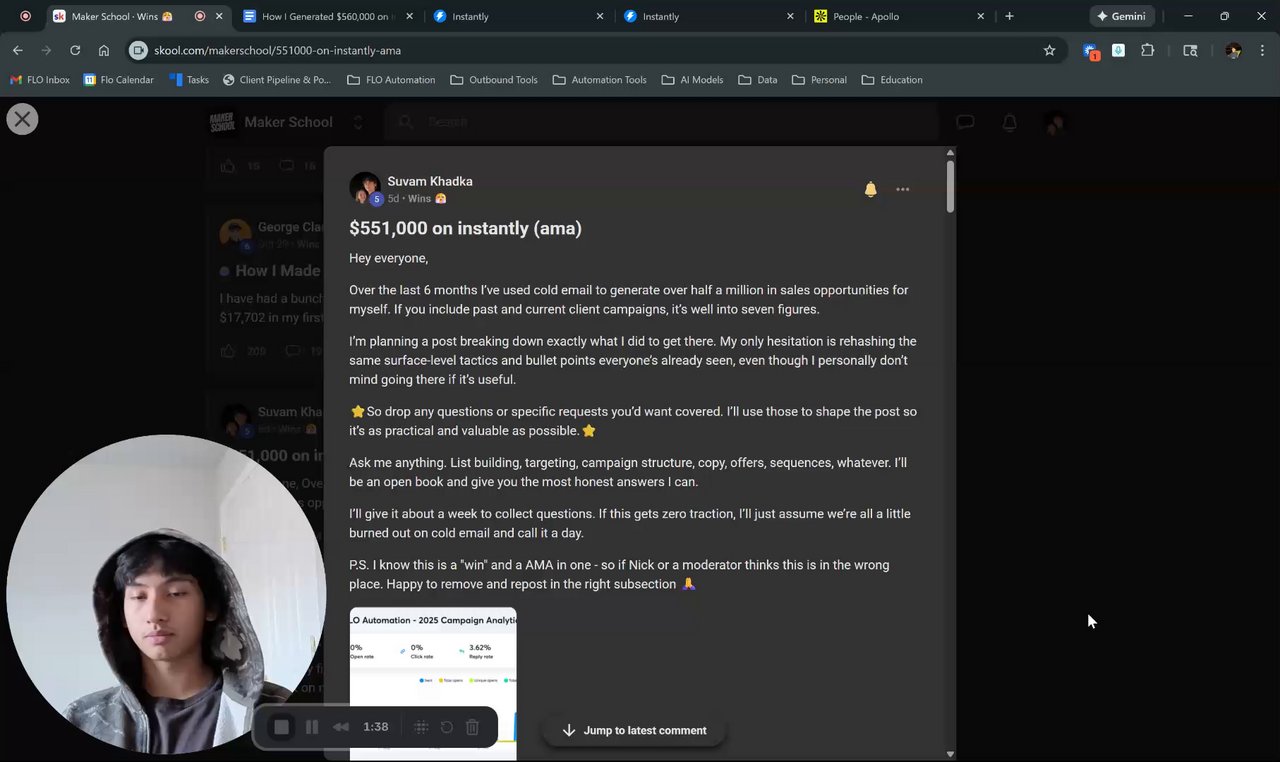Click the $551,000 on instantly (ama) title

click(465, 228)
